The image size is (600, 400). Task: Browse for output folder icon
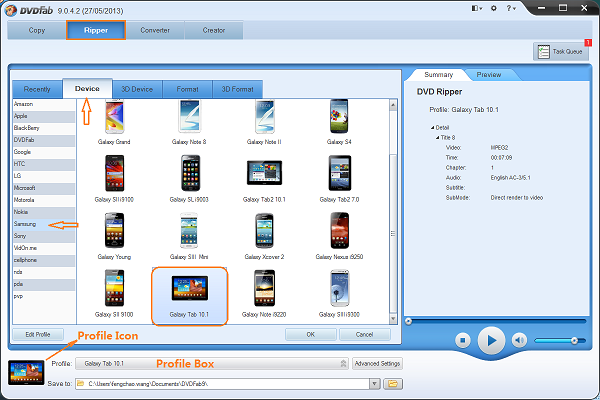click(393, 384)
